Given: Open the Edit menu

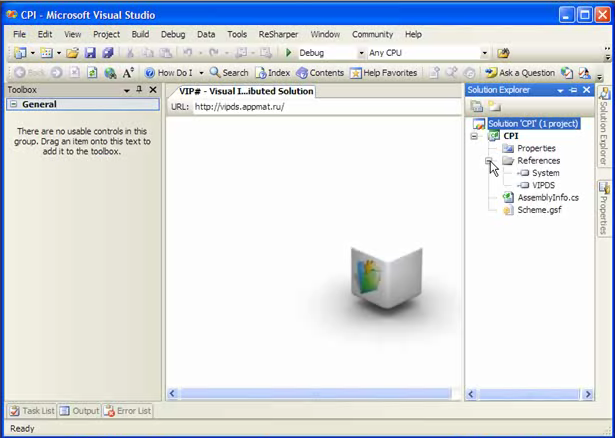Looking at the screenshot, I should click(x=45, y=35).
